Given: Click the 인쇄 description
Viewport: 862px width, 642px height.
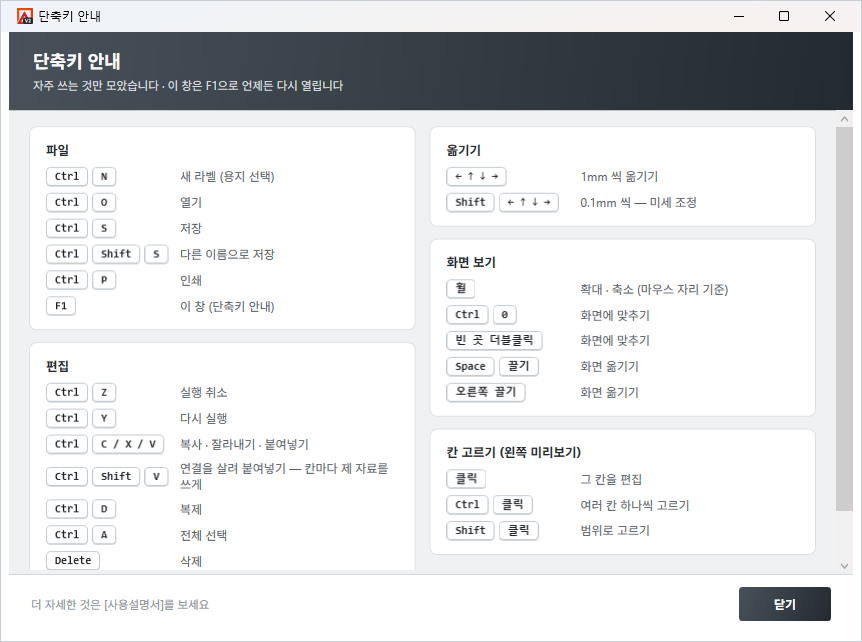Looking at the screenshot, I should point(191,280).
